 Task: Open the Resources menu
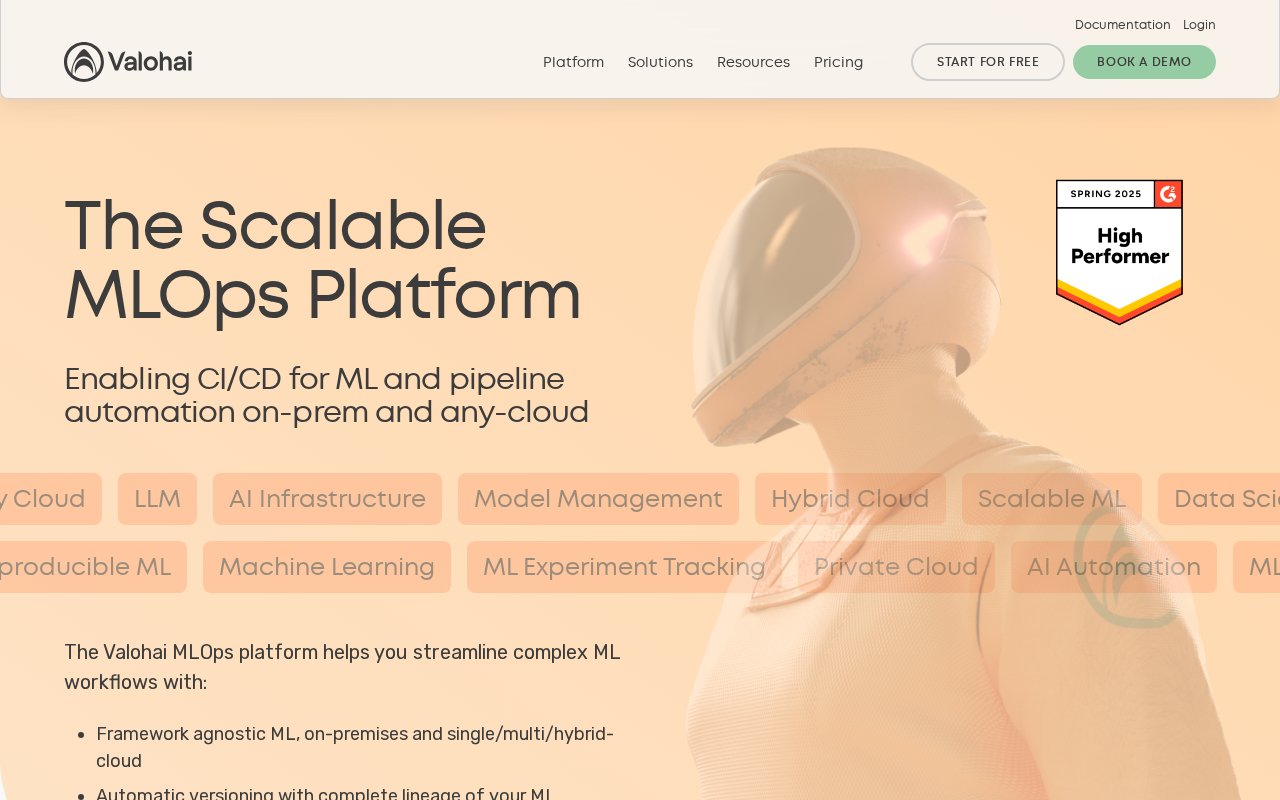753,62
